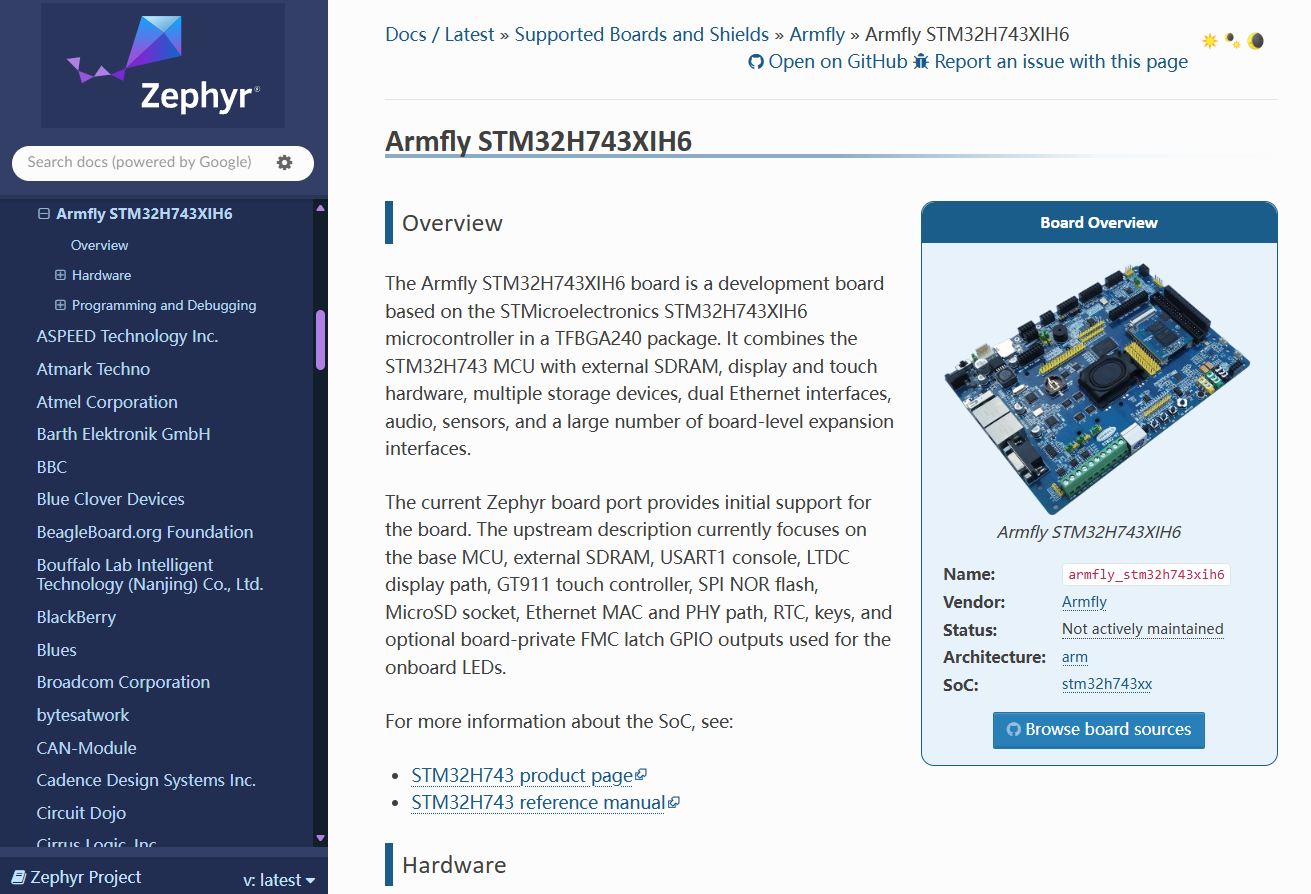This screenshot has height=894, width=1311.
Task: Select Barth Elektronik GmbH in sidebar
Action: pyautogui.click(x=123, y=434)
